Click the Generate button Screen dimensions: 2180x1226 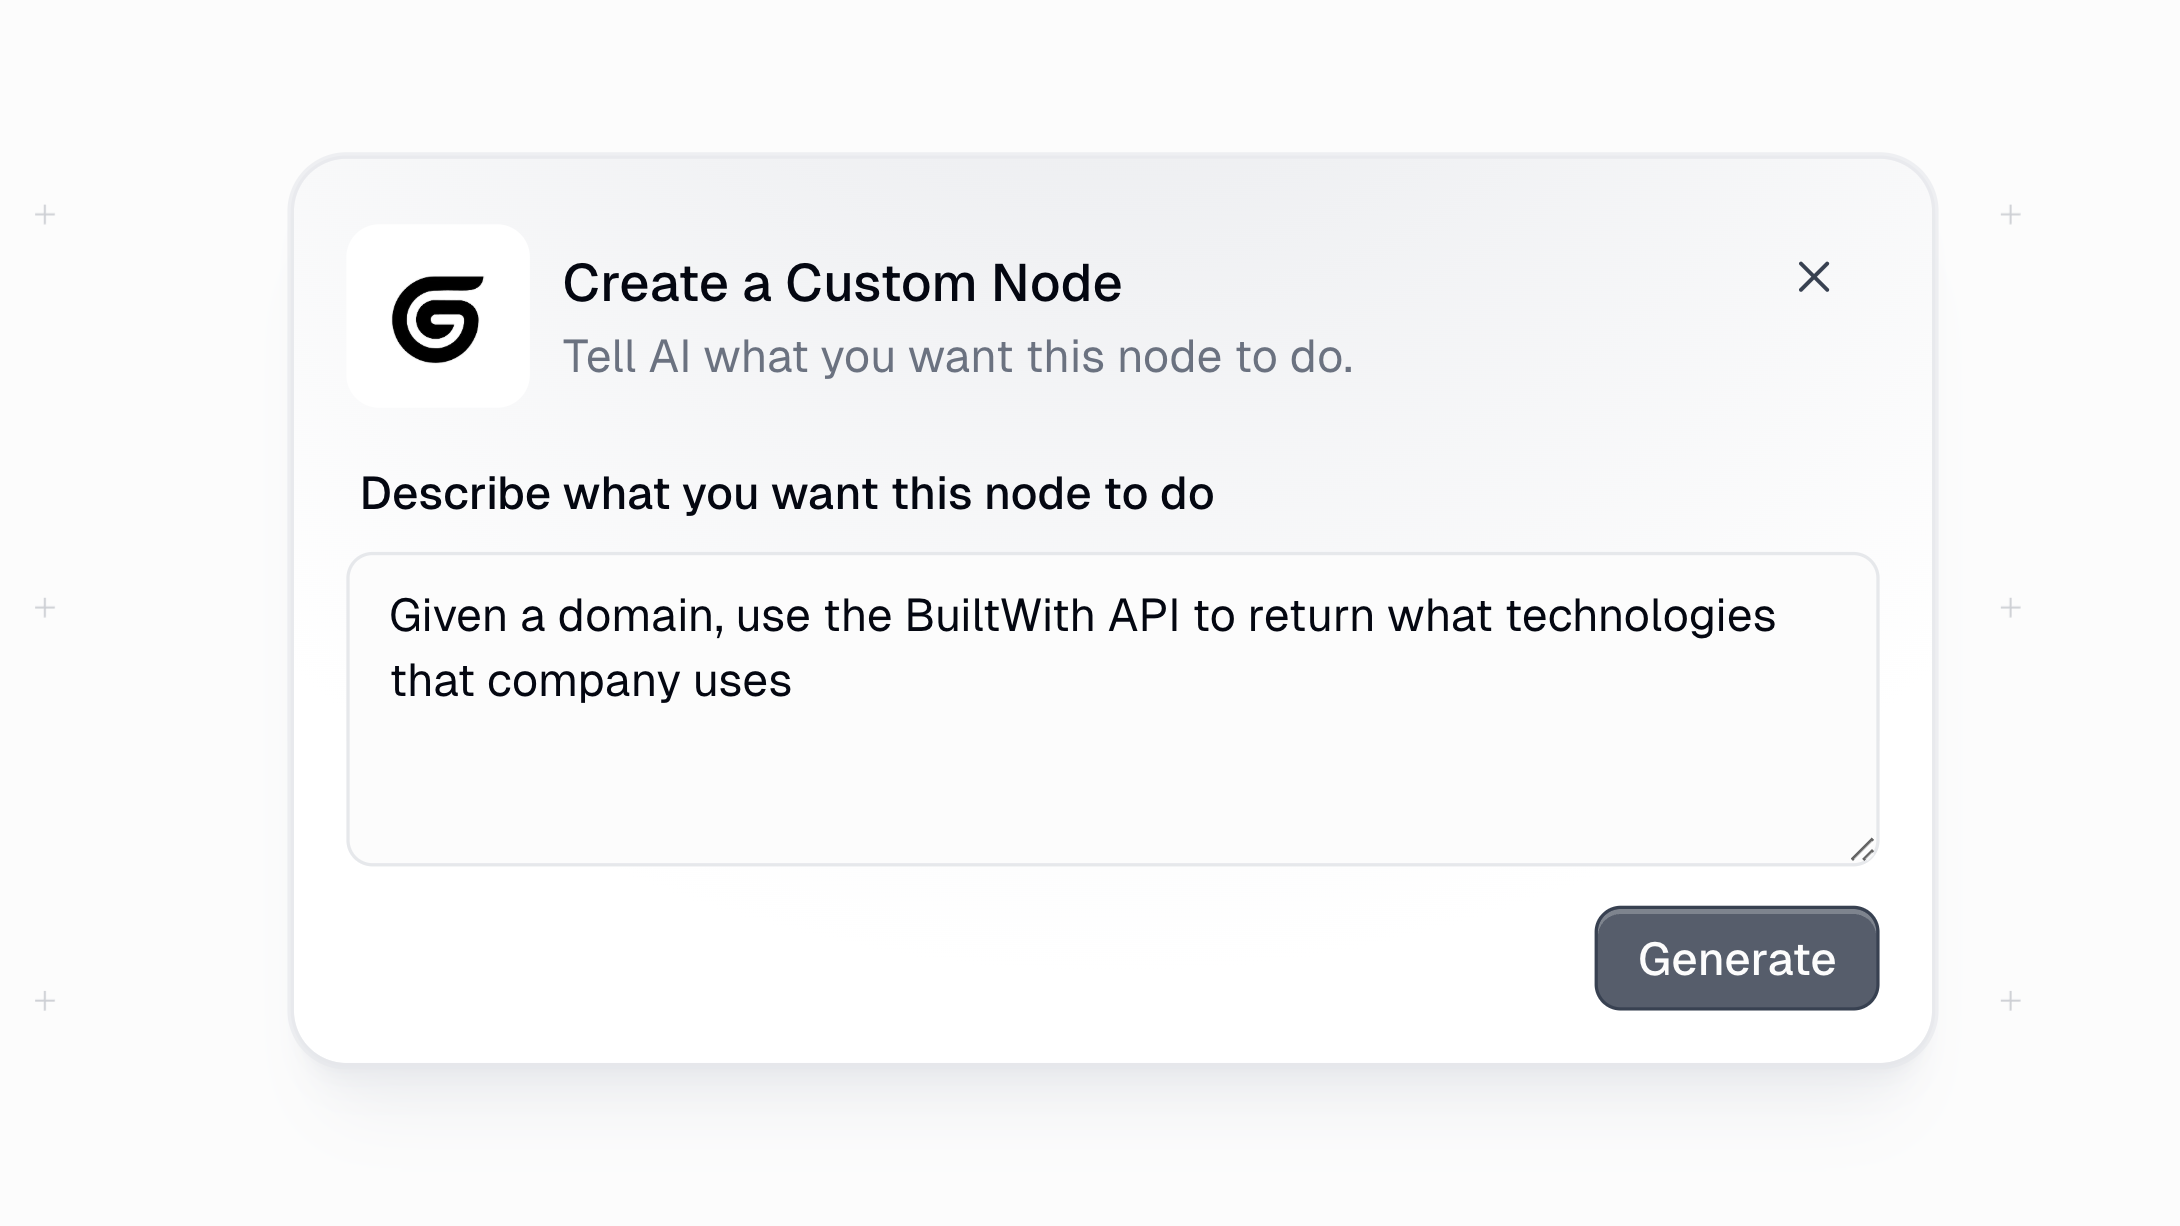click(1736, 958)
